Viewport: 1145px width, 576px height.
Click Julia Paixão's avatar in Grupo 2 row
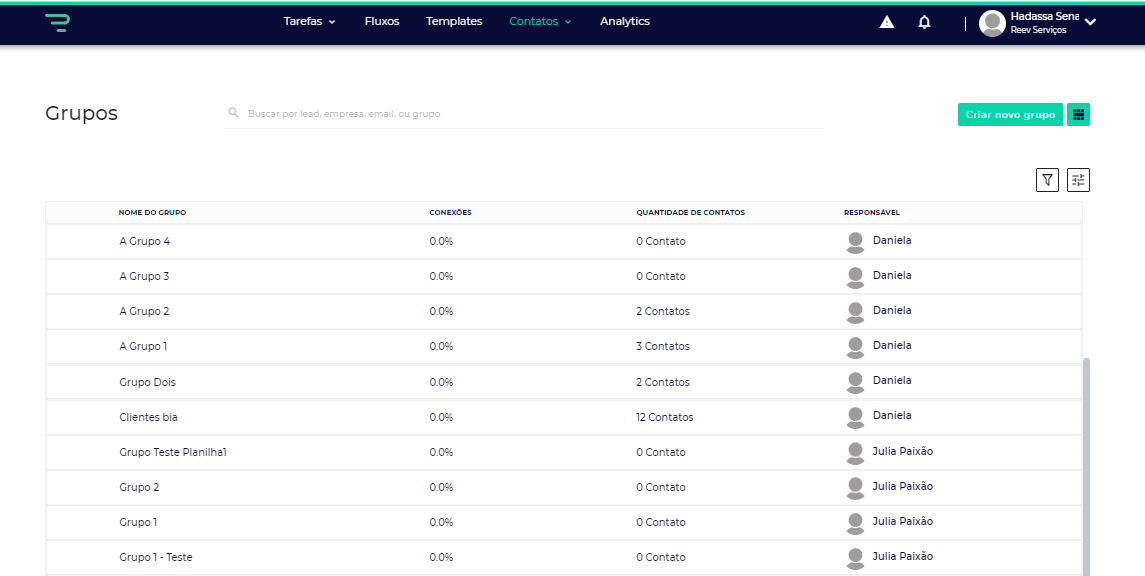(855, 487)
